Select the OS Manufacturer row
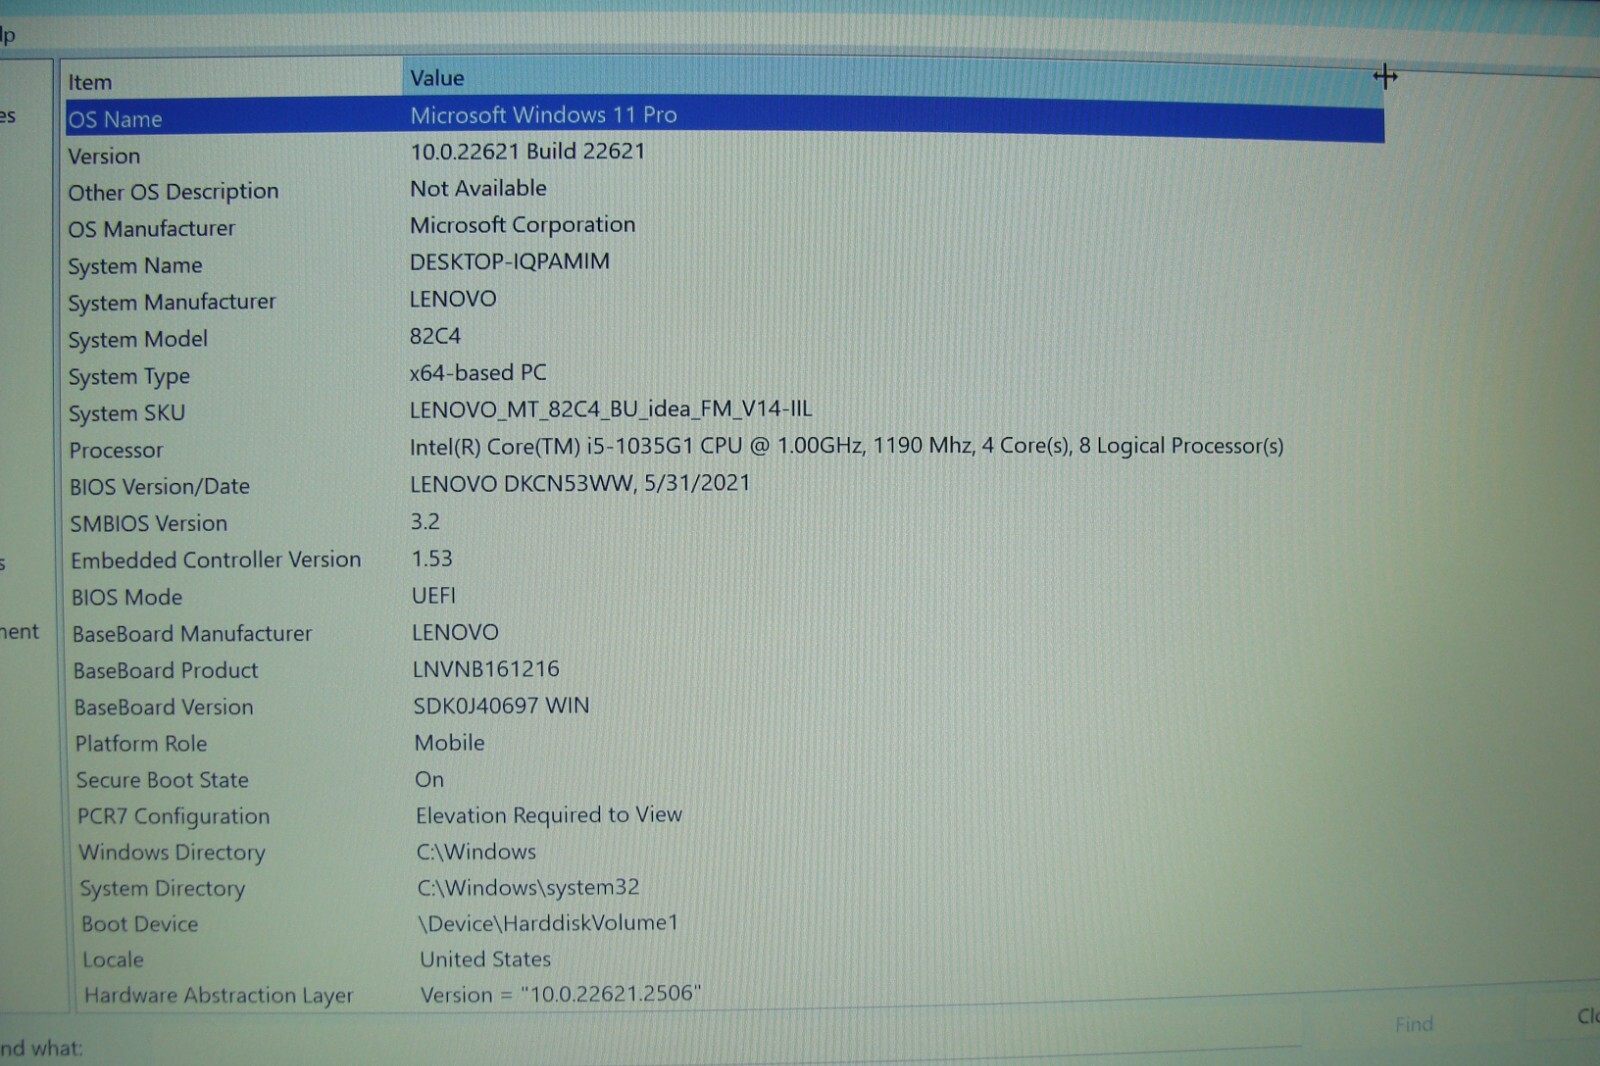Image resolution: width=1600 pixels, height=1066 pixels. [151, 229]
